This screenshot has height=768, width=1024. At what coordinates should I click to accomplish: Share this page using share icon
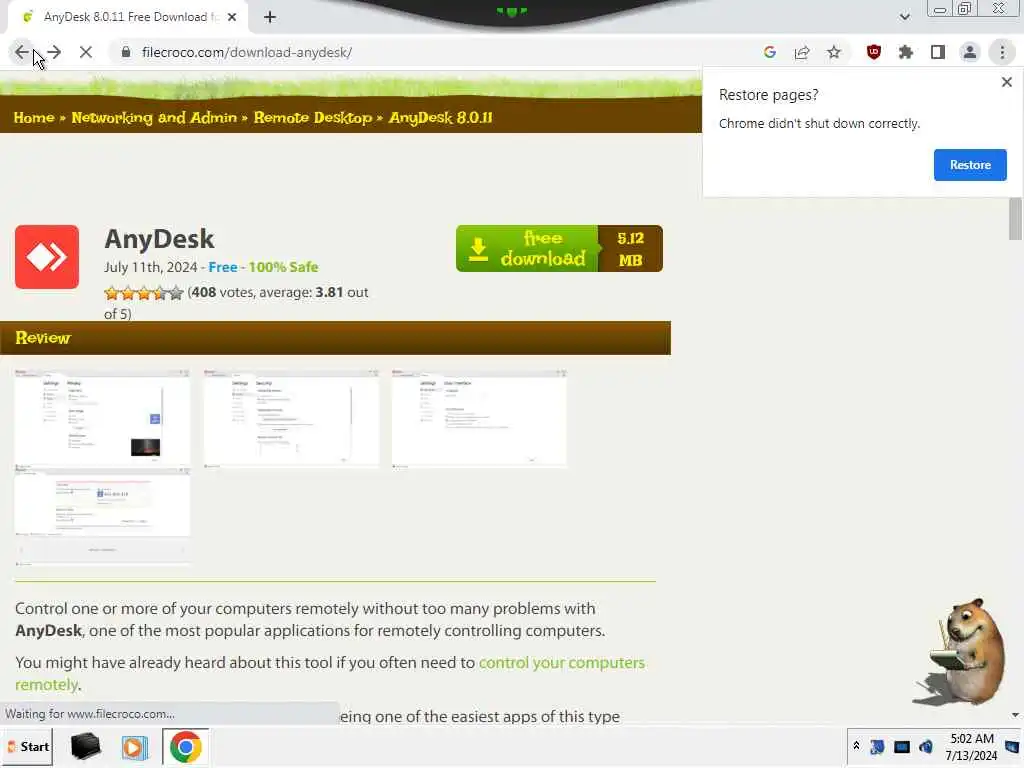pyautogui.click(x=802, y=52)
